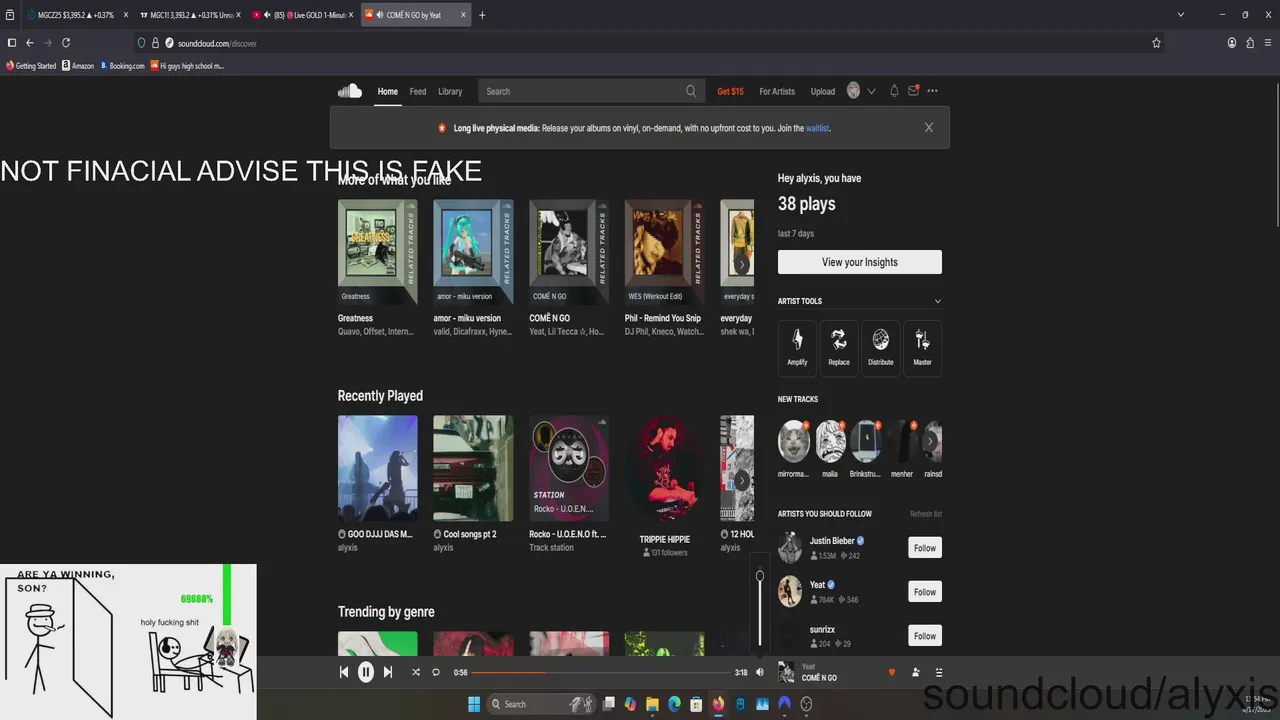The width and height of the screenshot is (1280, 720).
Task: Toggle repeat in the player bar
Action: 436,672
